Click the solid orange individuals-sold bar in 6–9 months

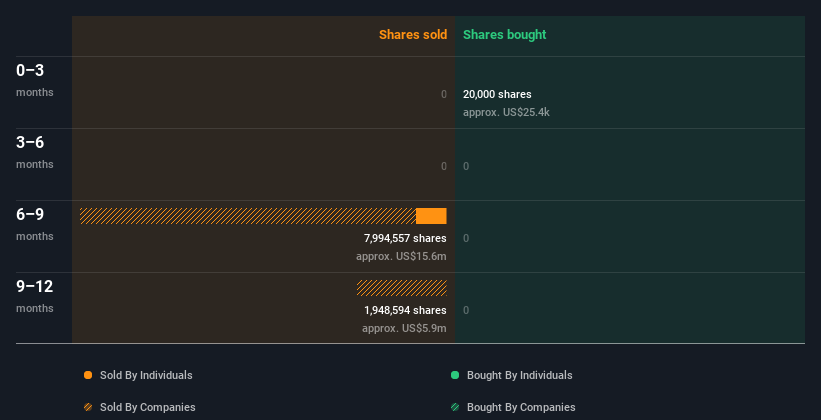pyautogui.click(x=431, y=216)
